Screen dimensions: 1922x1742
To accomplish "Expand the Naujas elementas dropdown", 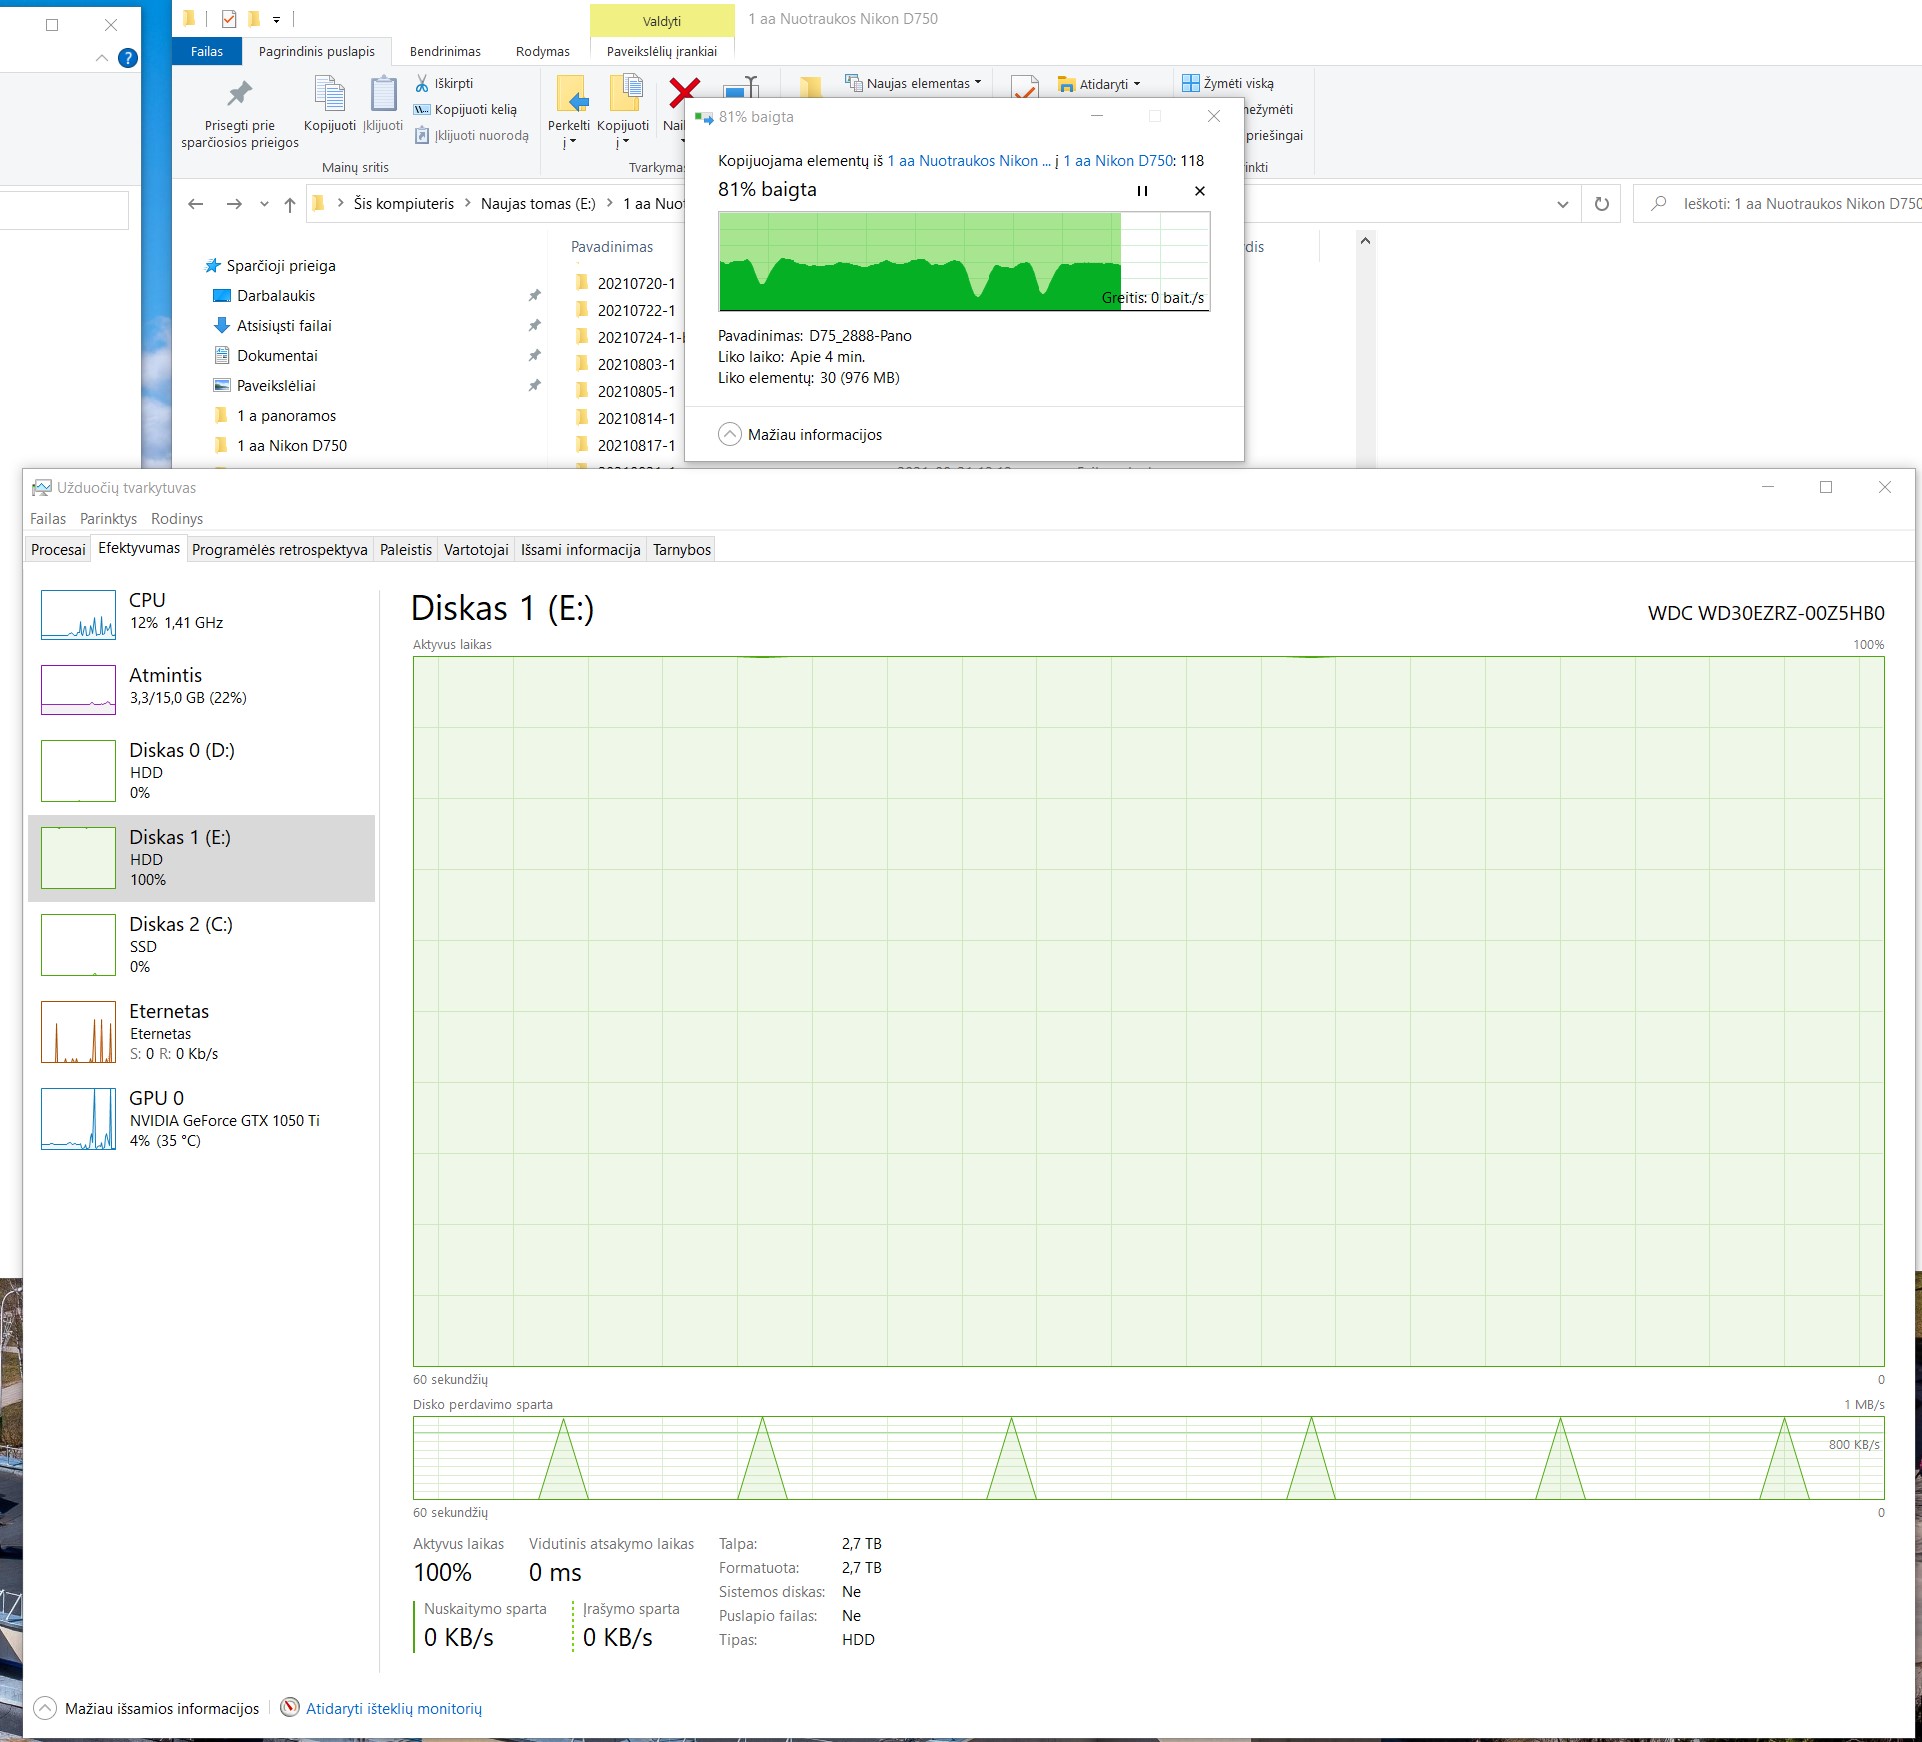I will point(977,83).
